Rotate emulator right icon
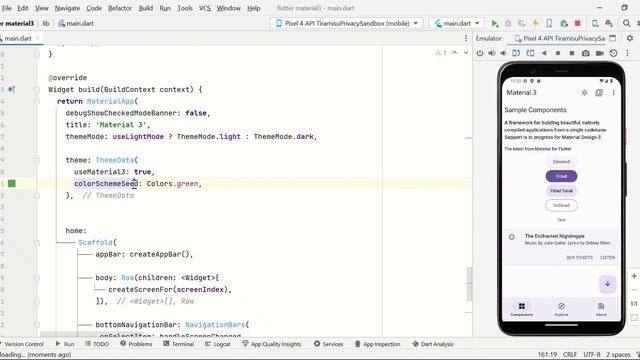The height and width of the screenshot is (360, 640). tap(530, 53)
